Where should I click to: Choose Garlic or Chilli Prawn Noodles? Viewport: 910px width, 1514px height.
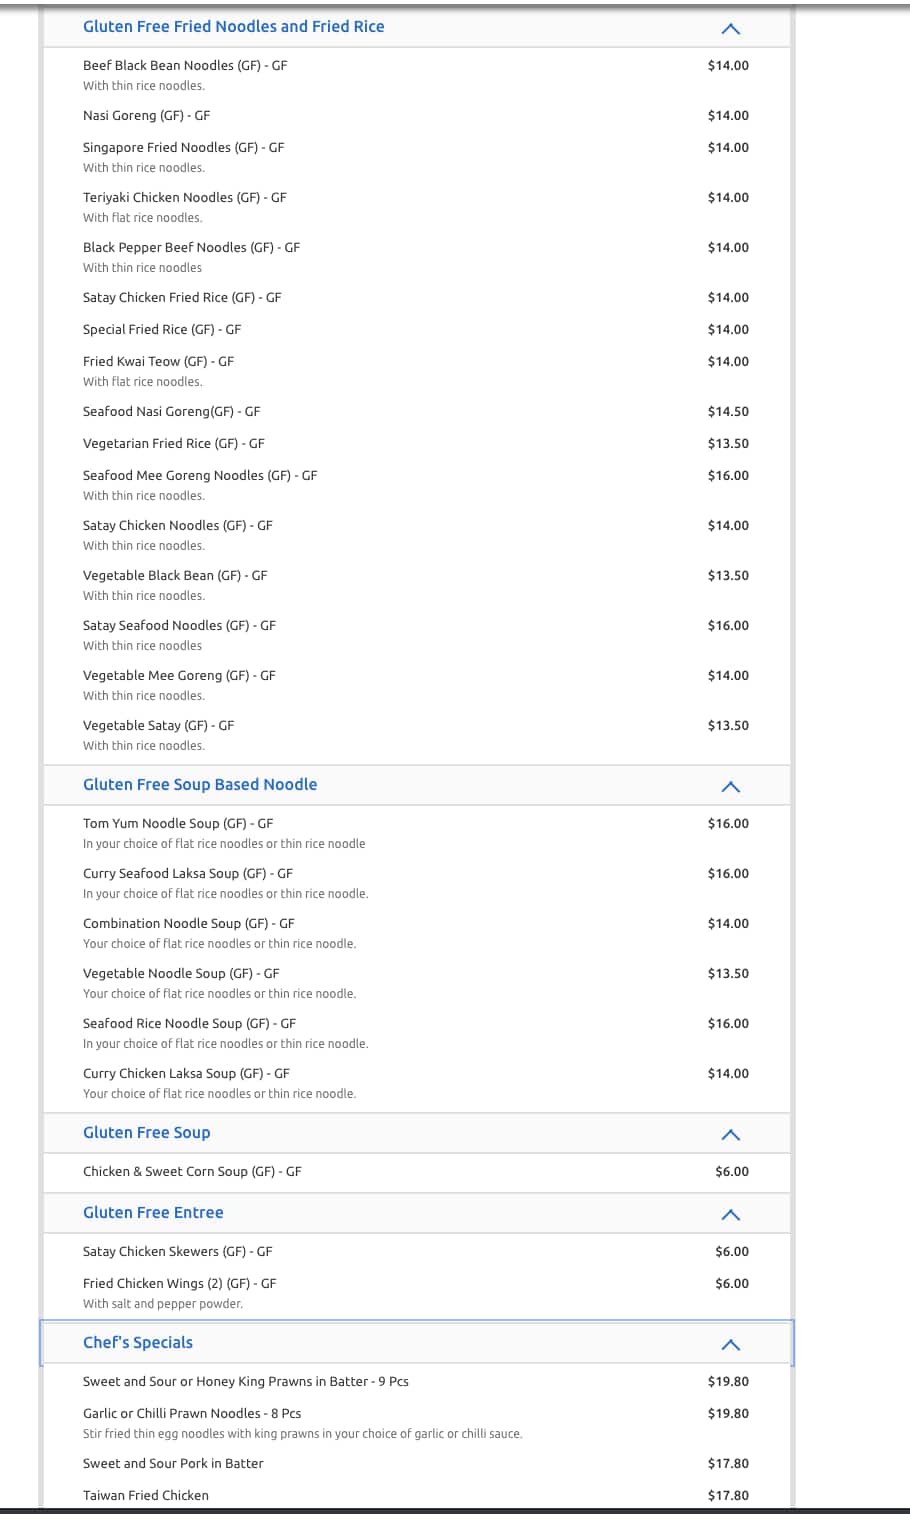pos(192,1414)
